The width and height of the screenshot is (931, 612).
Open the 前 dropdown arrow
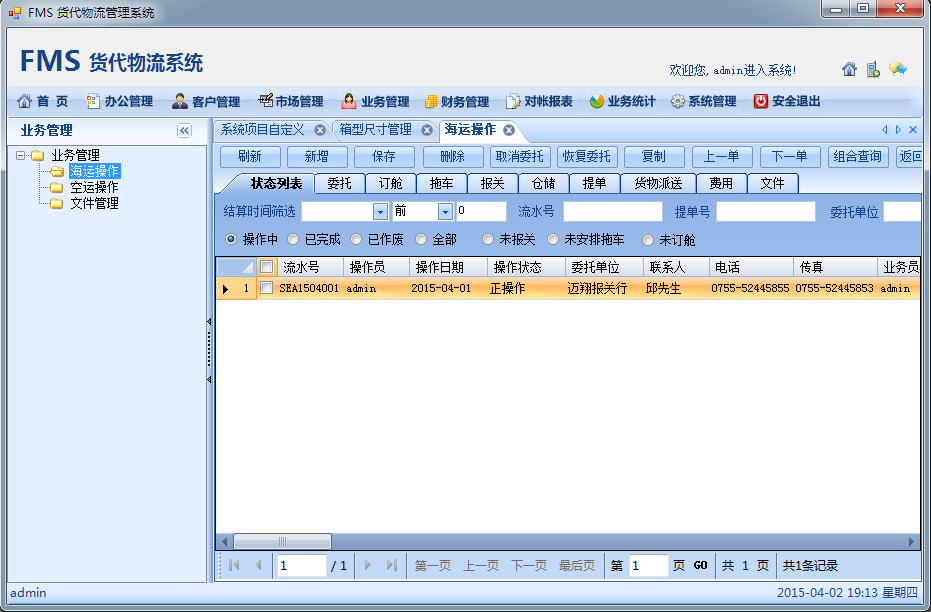coord(445,212)
